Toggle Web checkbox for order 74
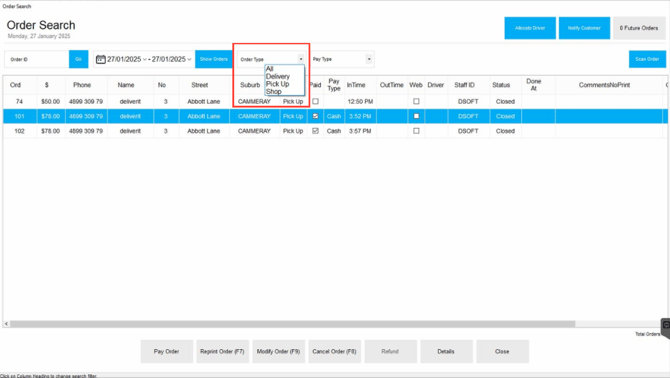Image resolution: width=670 pixels, height=378 pixels. click(416, 102)
